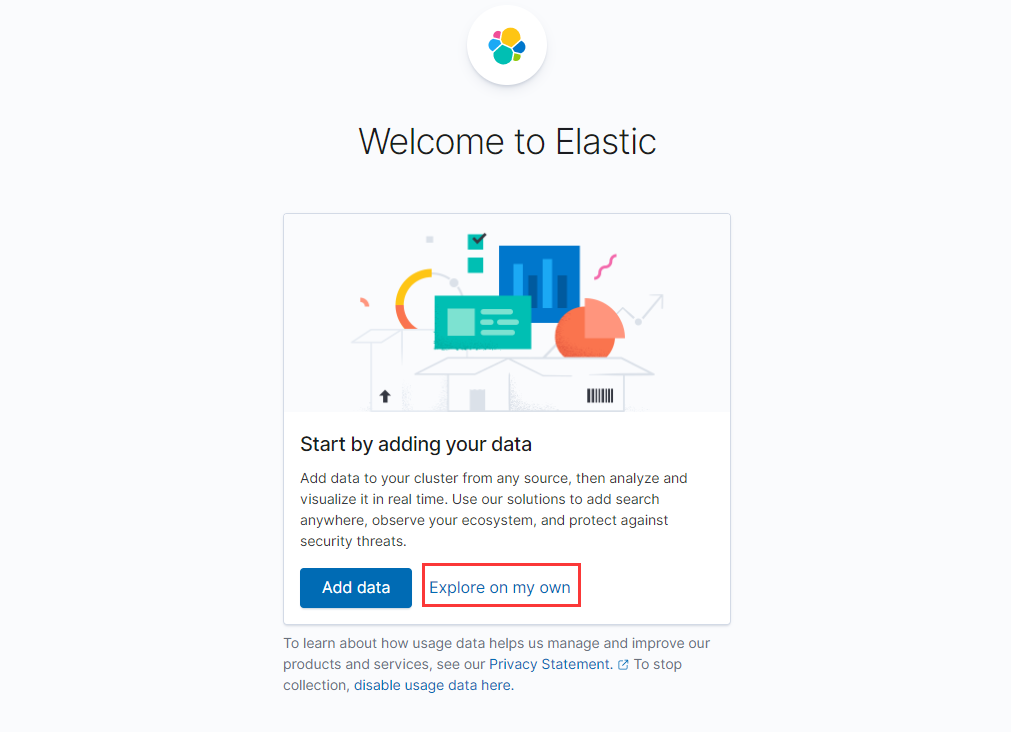Viewport: 1011px width, 732px height.
Task: Click the barcode graphic on the box
Action: click(x=600, y=395)
